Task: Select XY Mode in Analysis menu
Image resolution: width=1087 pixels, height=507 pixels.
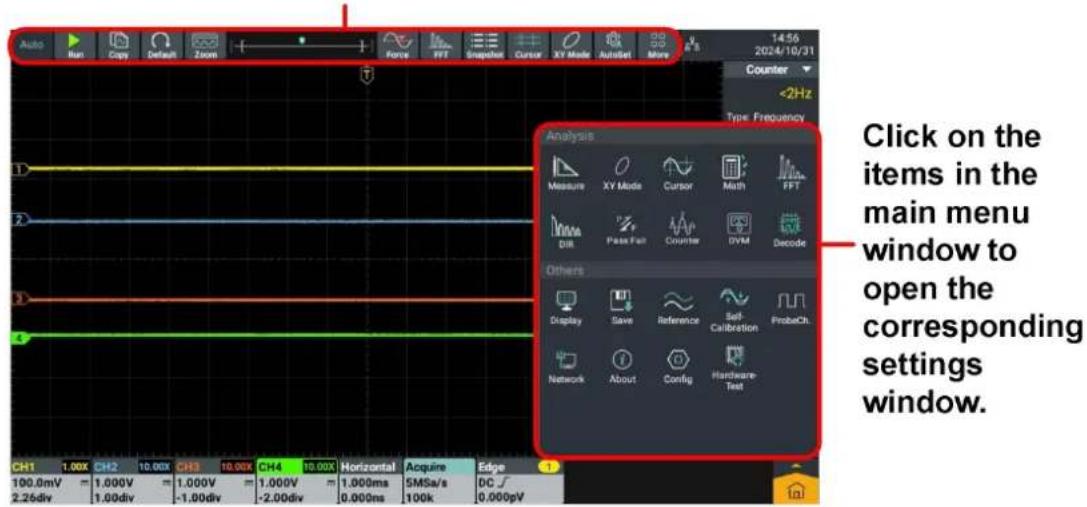Action: pyautogui.click(x=623, y=173)
